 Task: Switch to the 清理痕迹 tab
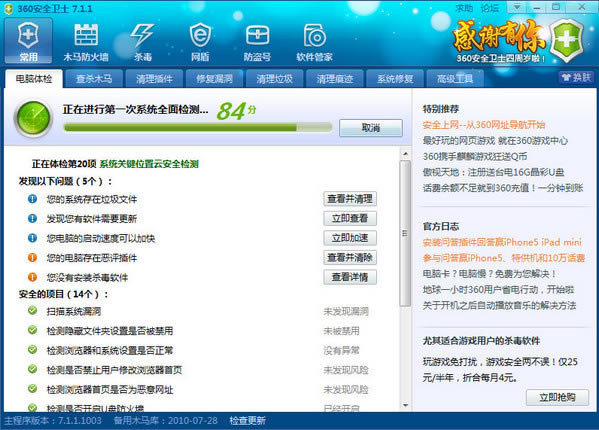(x=335, y=79)
